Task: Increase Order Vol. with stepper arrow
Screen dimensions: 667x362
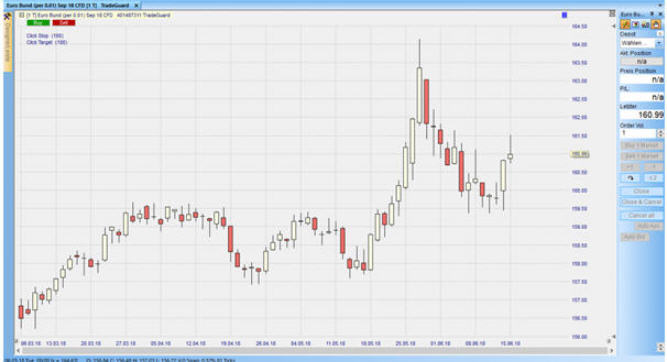Action: [x=660, y=132]
